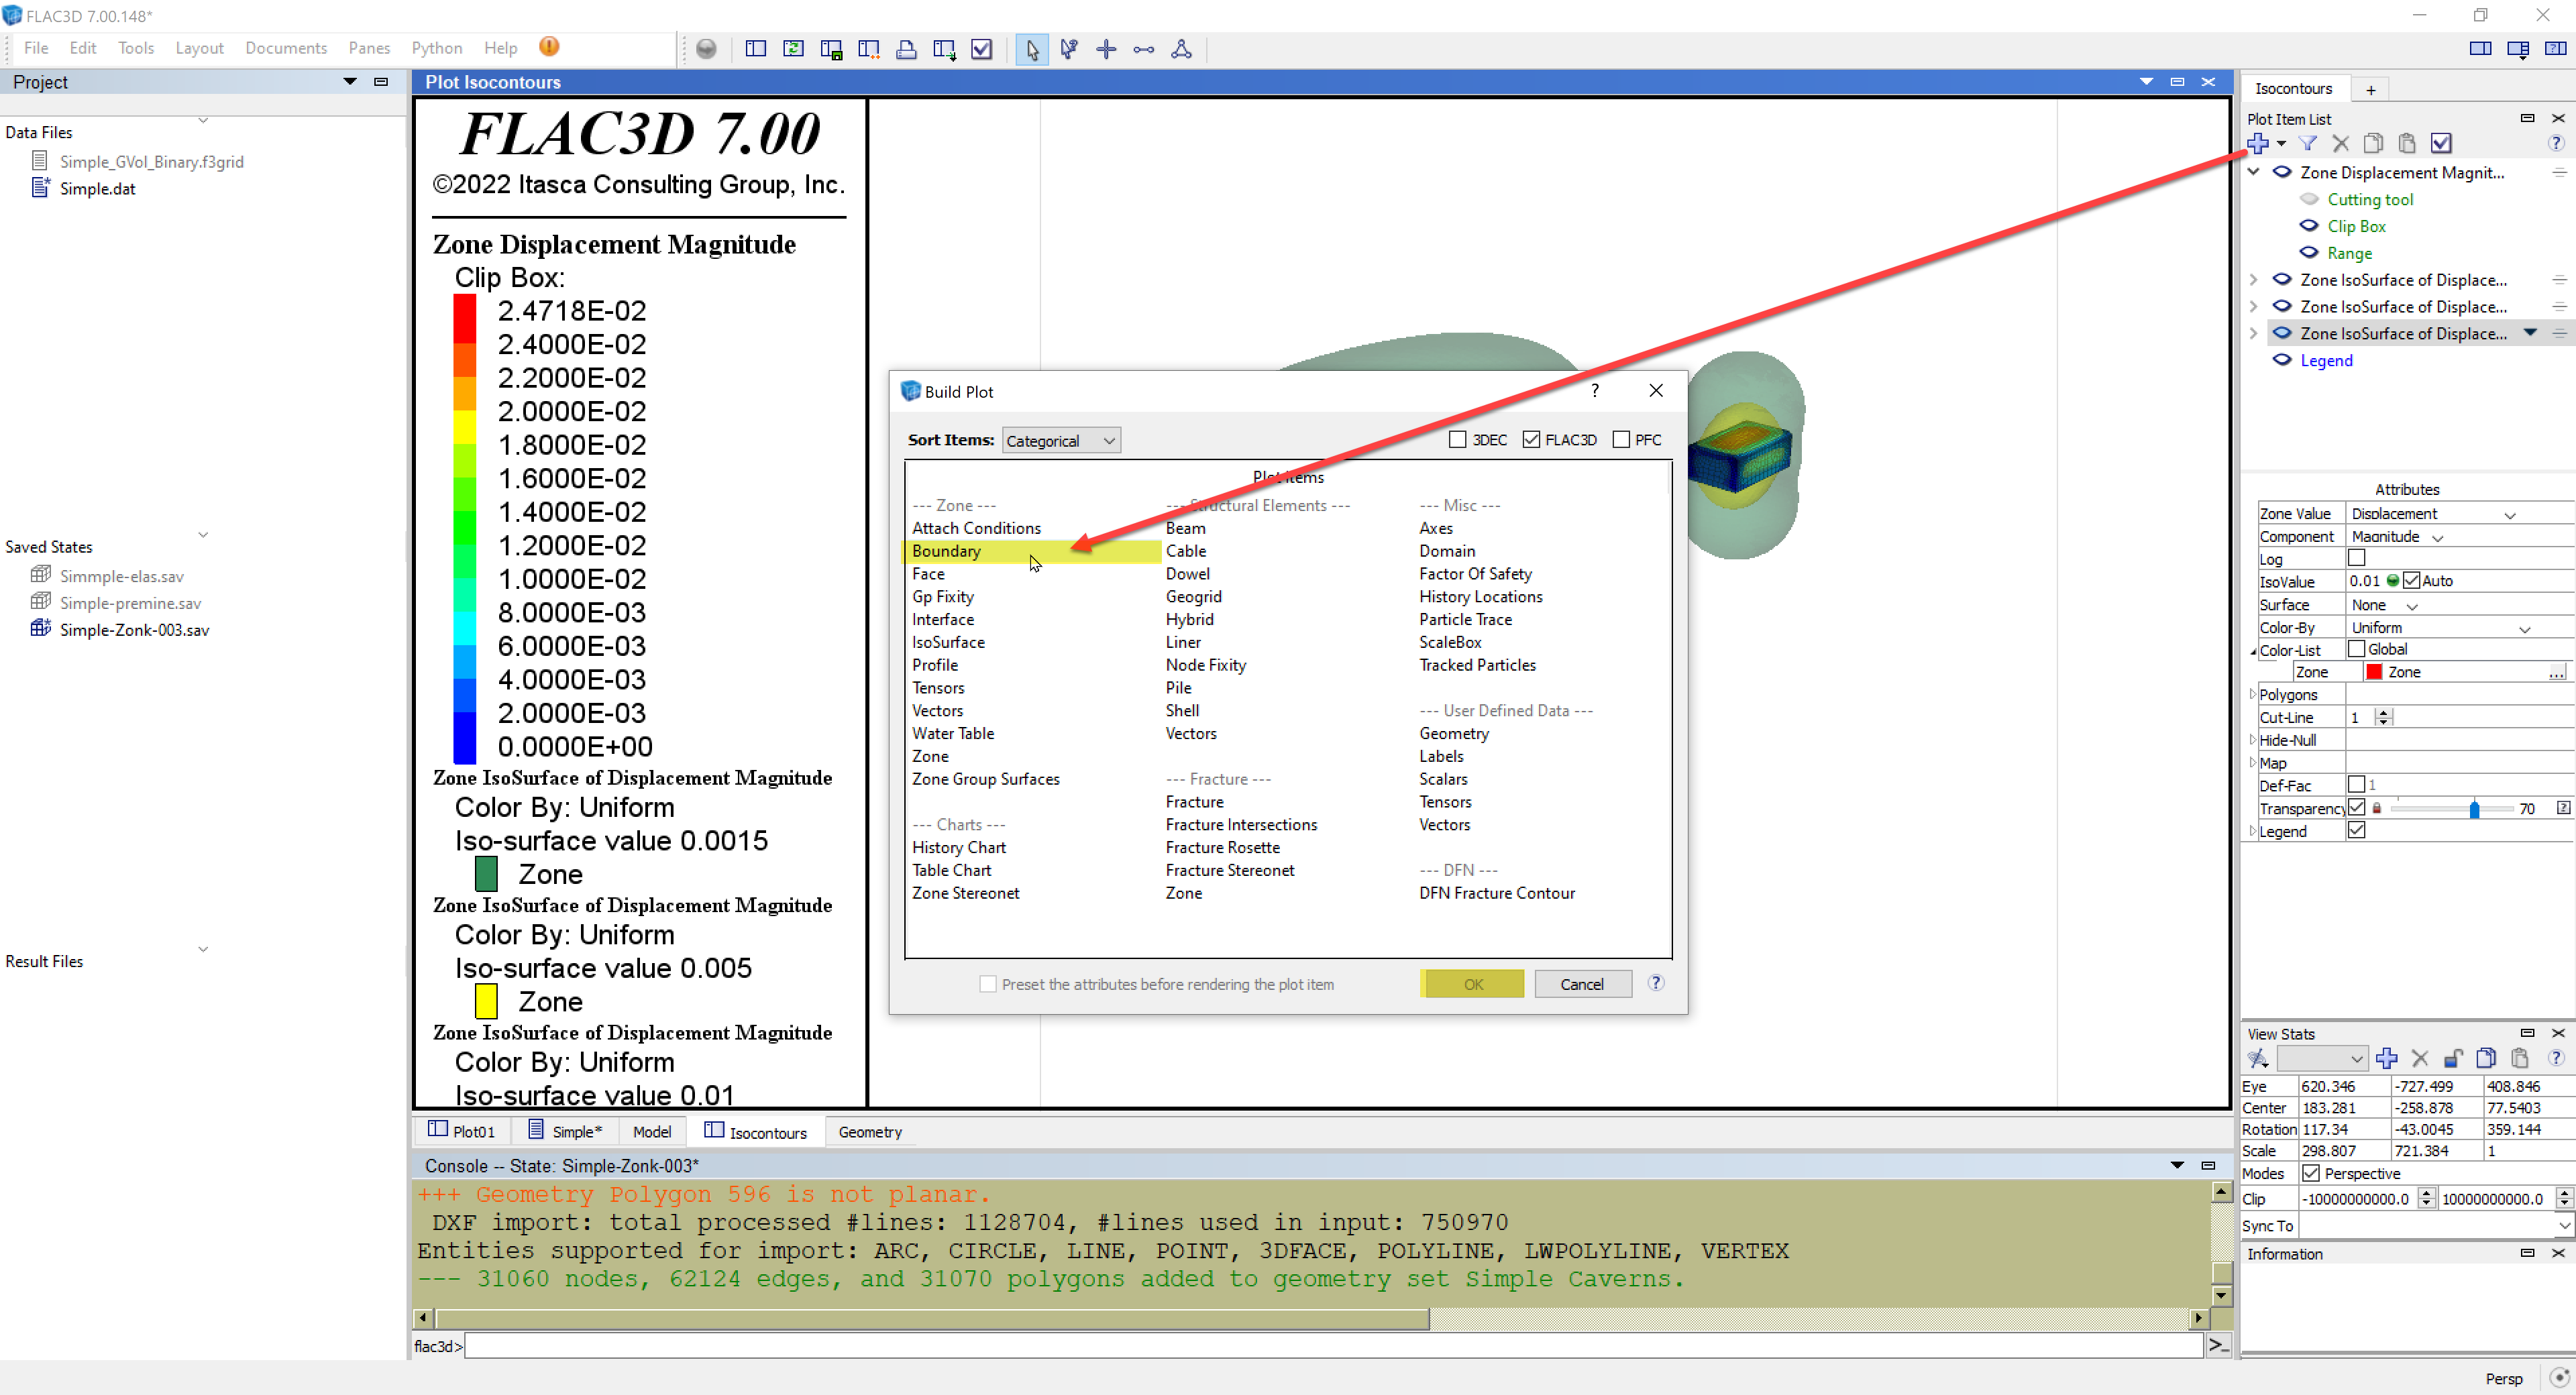Click the copy icon in Plot Item List
This screenshot has height=1395, width=2576.
click(x=2374, y=144)
